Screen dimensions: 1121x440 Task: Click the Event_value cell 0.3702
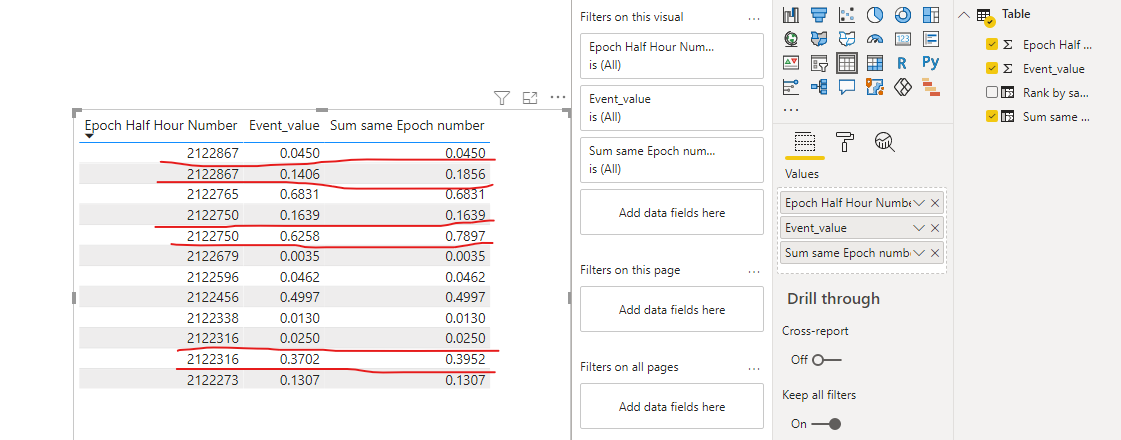click(300, 359)
